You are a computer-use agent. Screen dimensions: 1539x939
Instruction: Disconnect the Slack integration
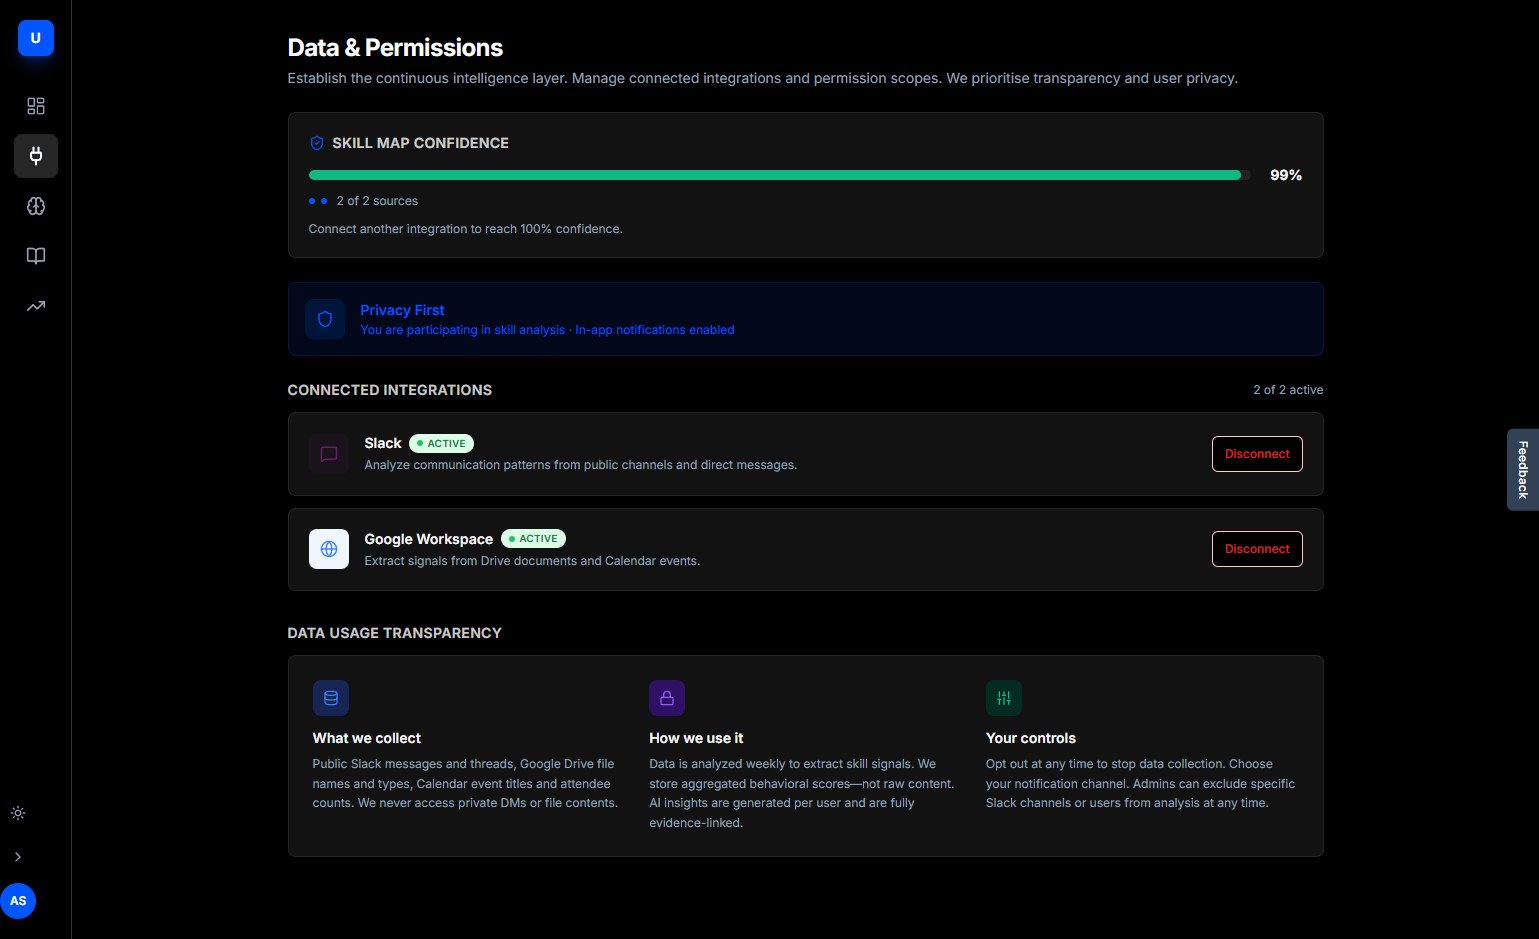(x=1256, y=454)
